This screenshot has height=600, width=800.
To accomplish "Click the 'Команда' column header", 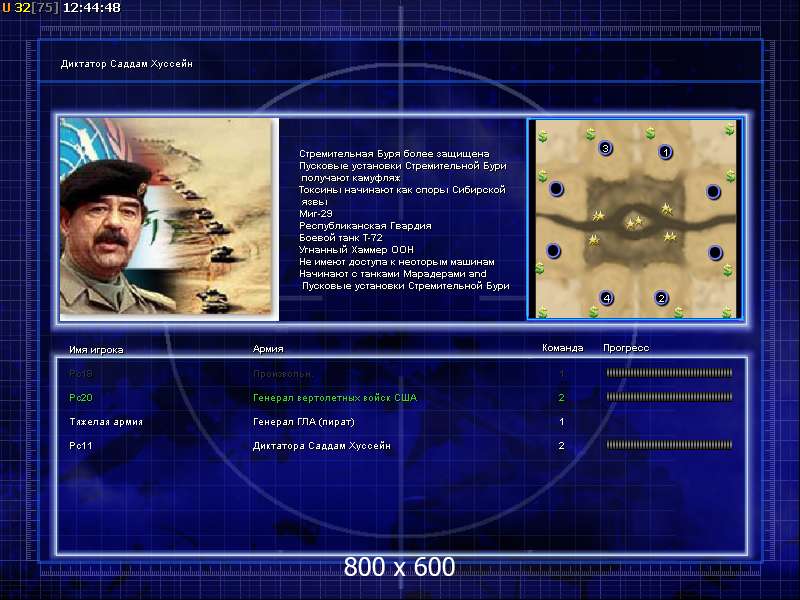I will point(562,348).
